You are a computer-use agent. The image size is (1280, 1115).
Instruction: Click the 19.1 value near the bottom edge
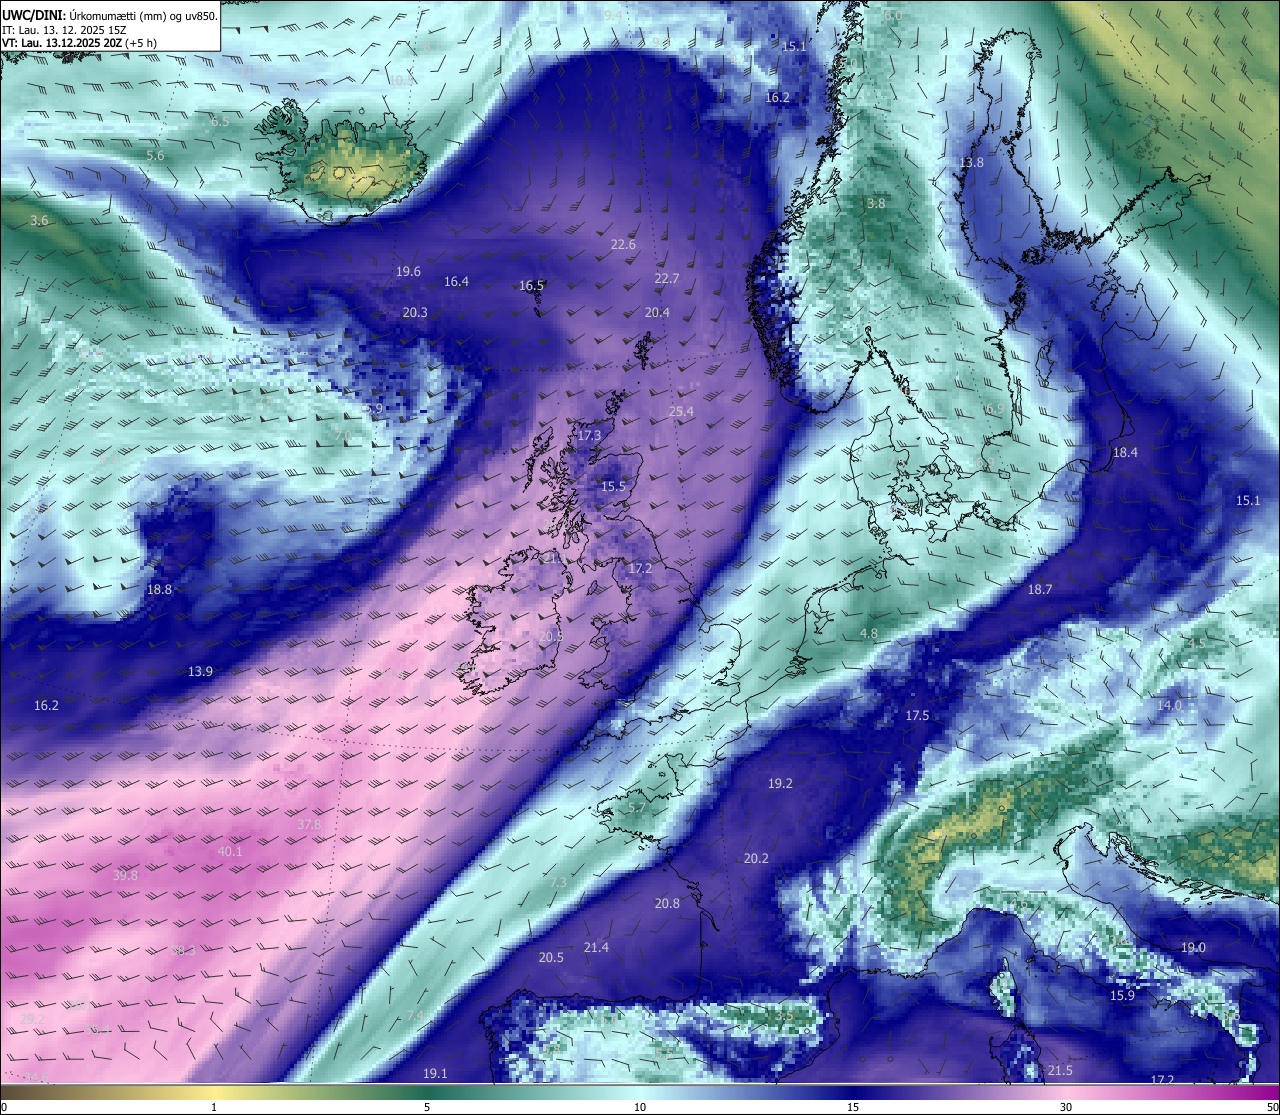(x=435, y=1074)
